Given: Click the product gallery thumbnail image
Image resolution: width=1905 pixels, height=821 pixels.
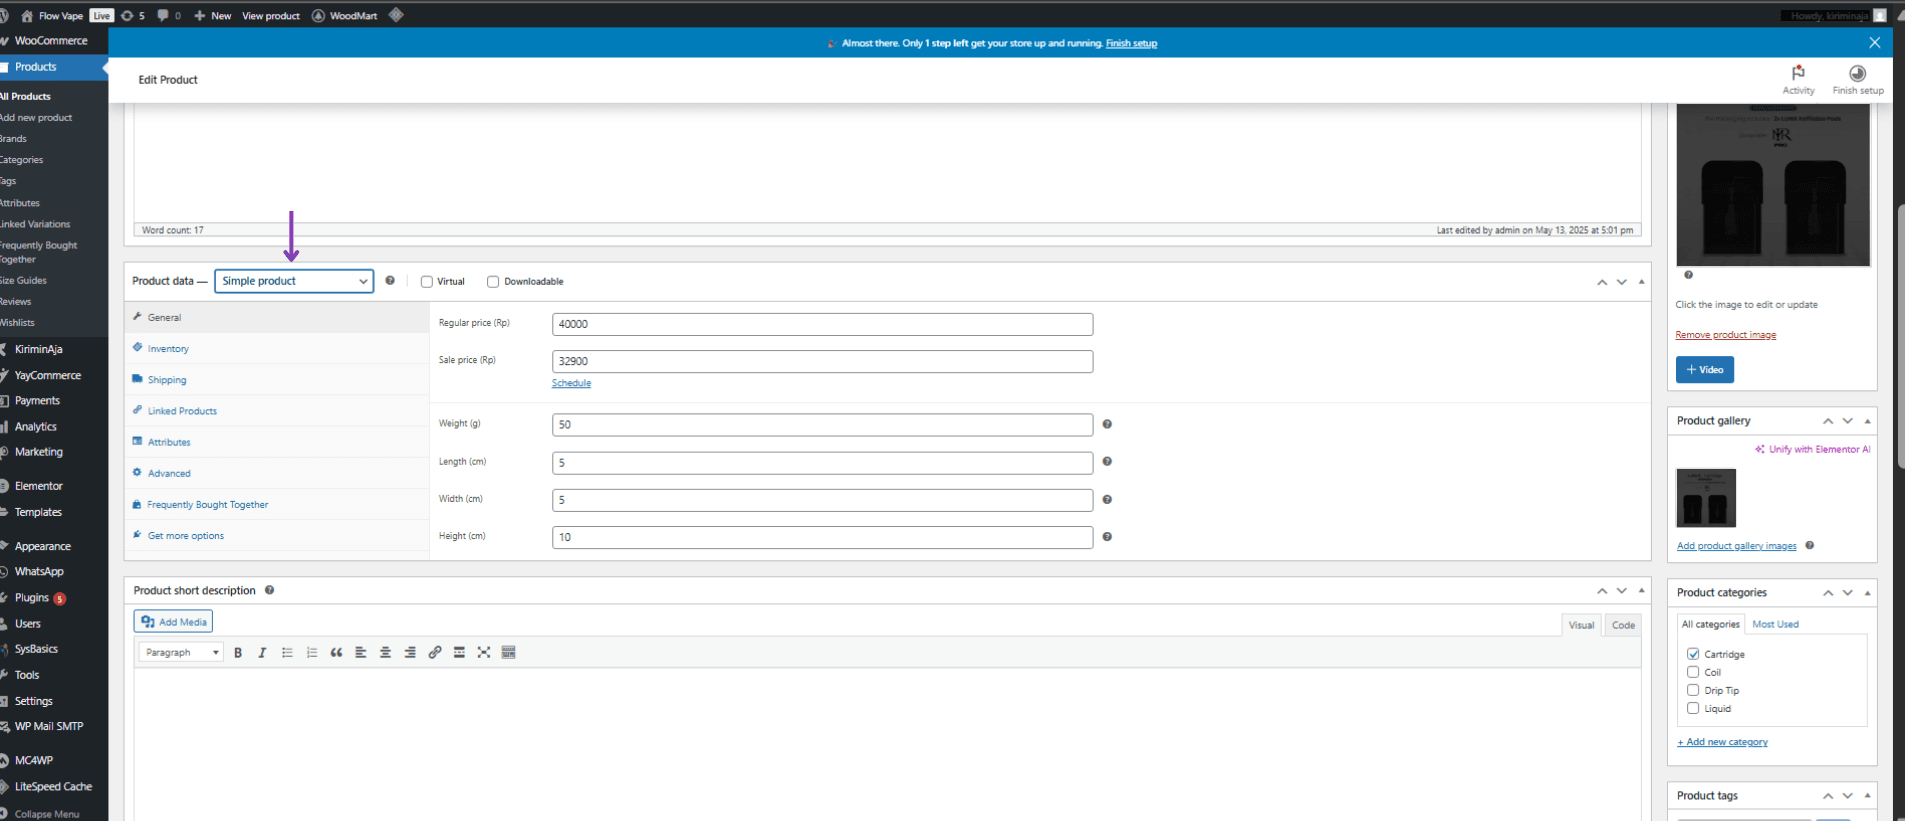Looking at the screenshot, I should click(1706, 497).
